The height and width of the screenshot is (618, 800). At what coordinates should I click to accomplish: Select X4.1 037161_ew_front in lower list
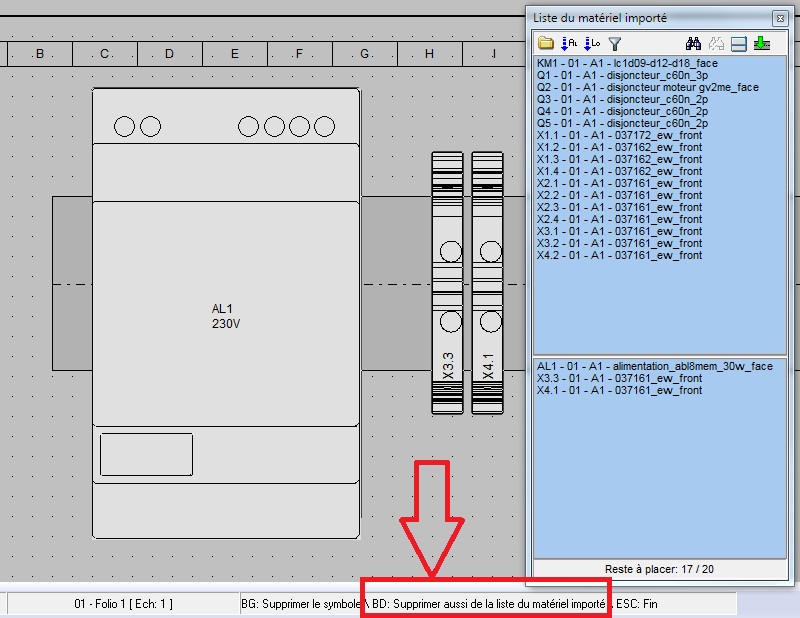tap(619, 390)
